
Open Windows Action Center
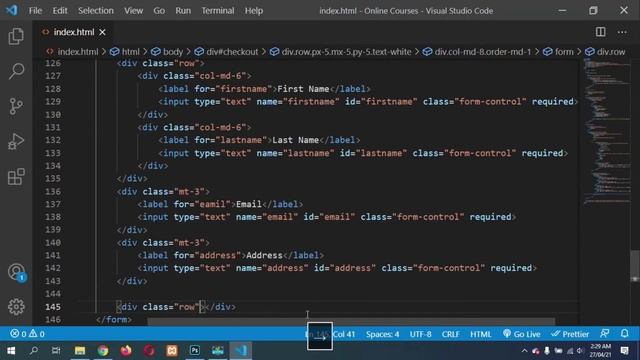tap(624, 351)
